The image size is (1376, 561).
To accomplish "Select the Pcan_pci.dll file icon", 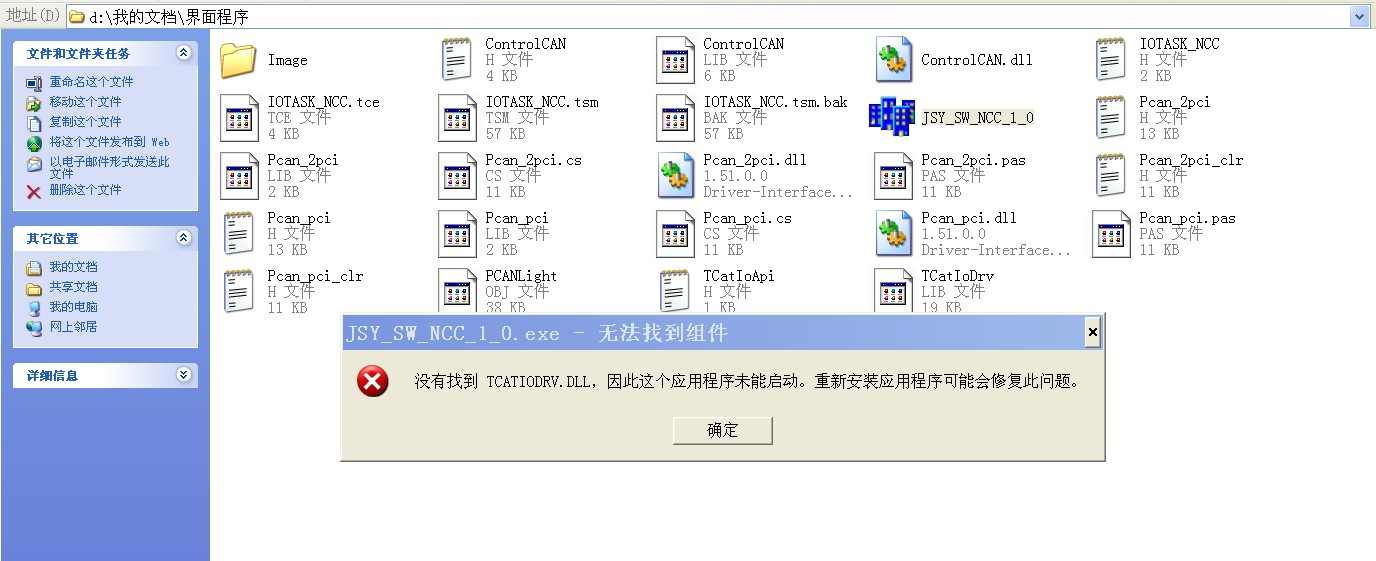I will tap(893, 234).
